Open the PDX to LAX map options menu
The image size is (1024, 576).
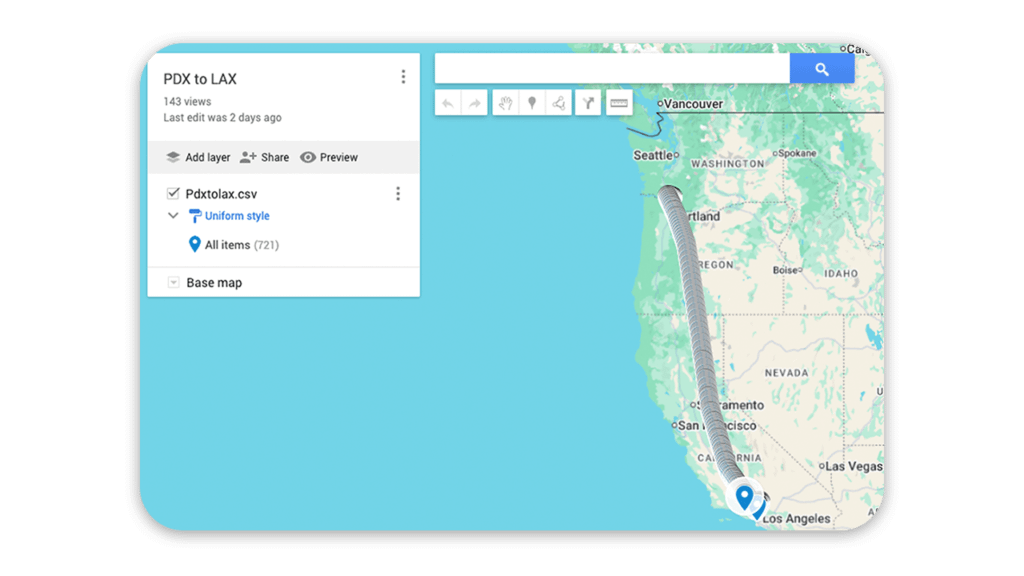coord(403,77)
